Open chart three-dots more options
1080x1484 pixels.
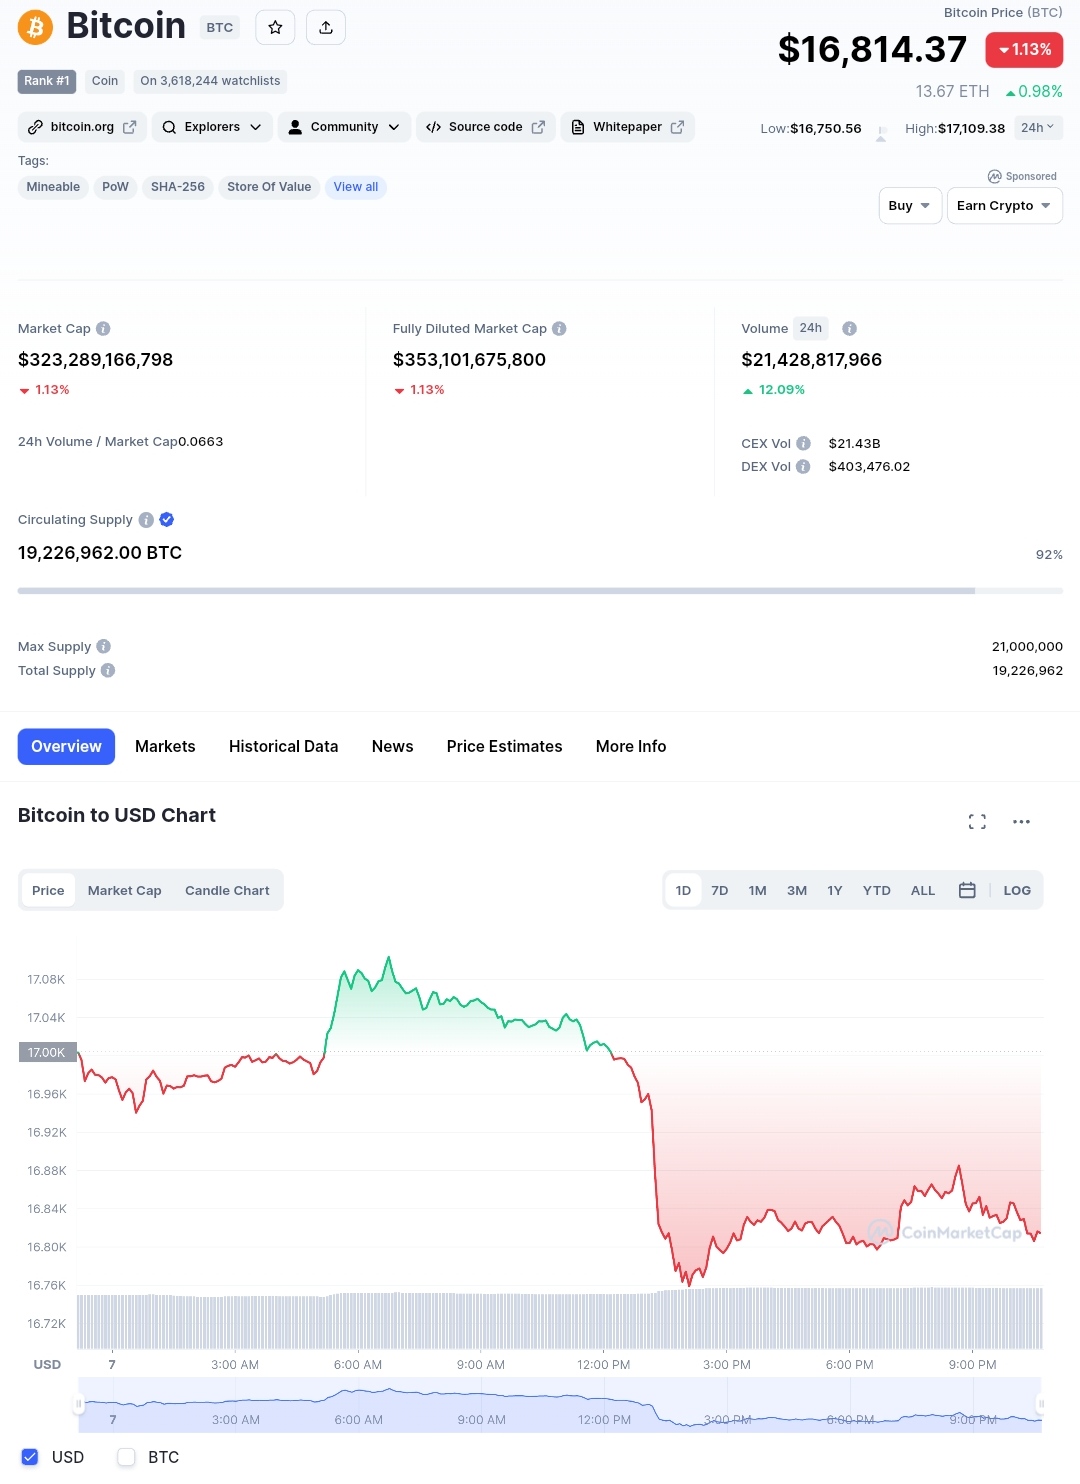(x=1021, y=822)
